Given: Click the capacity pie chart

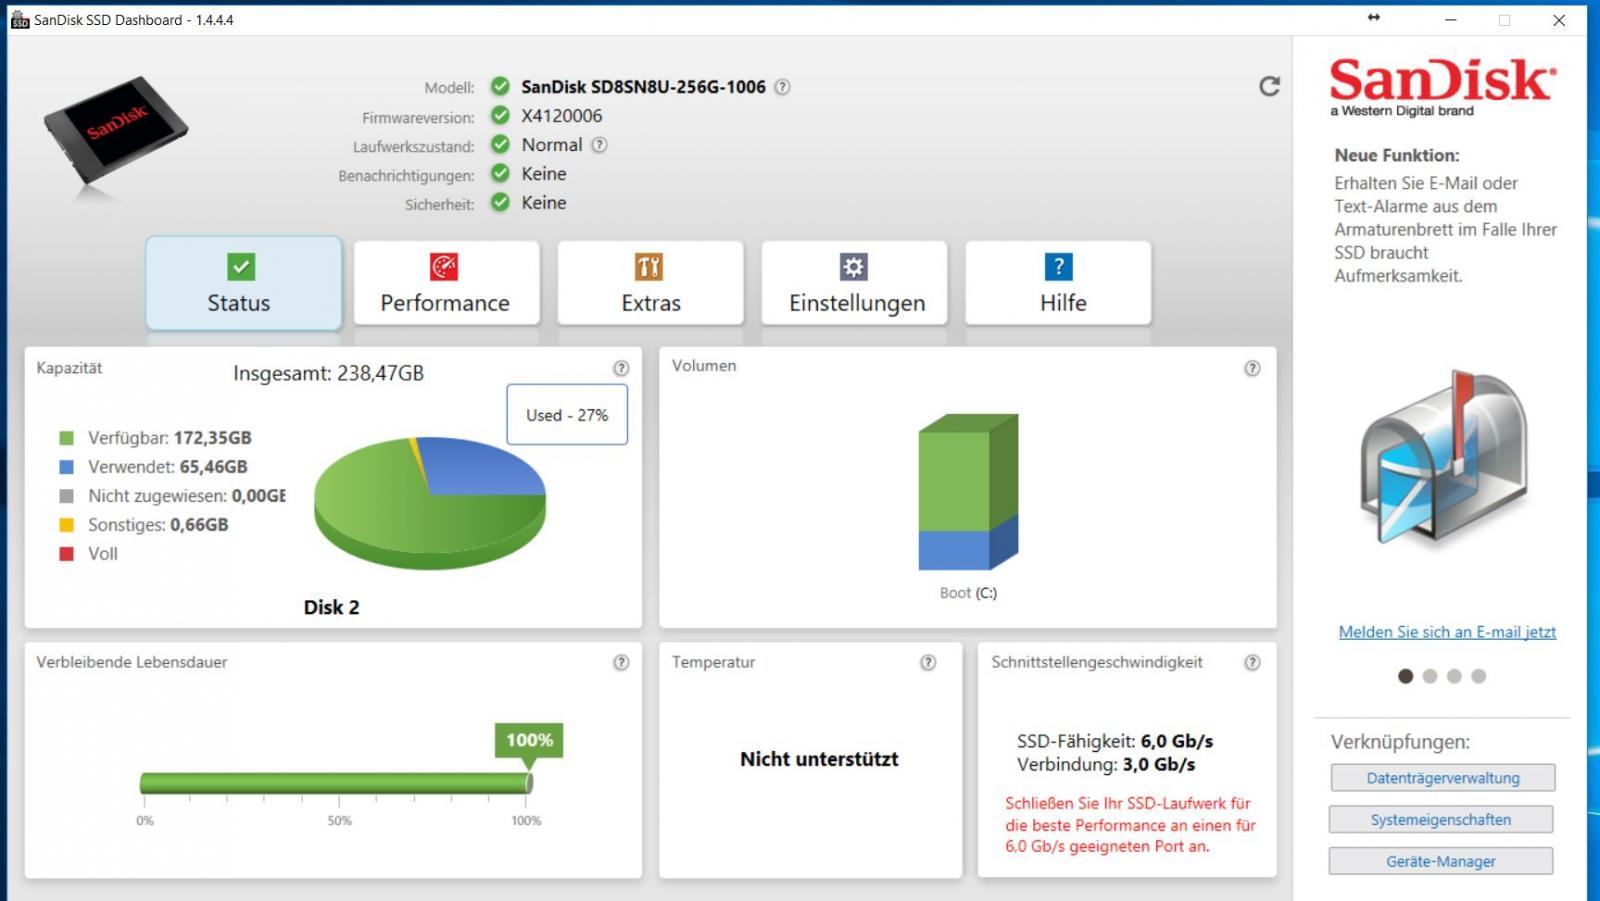Looking at the screenshot, I should coord(430,502).
